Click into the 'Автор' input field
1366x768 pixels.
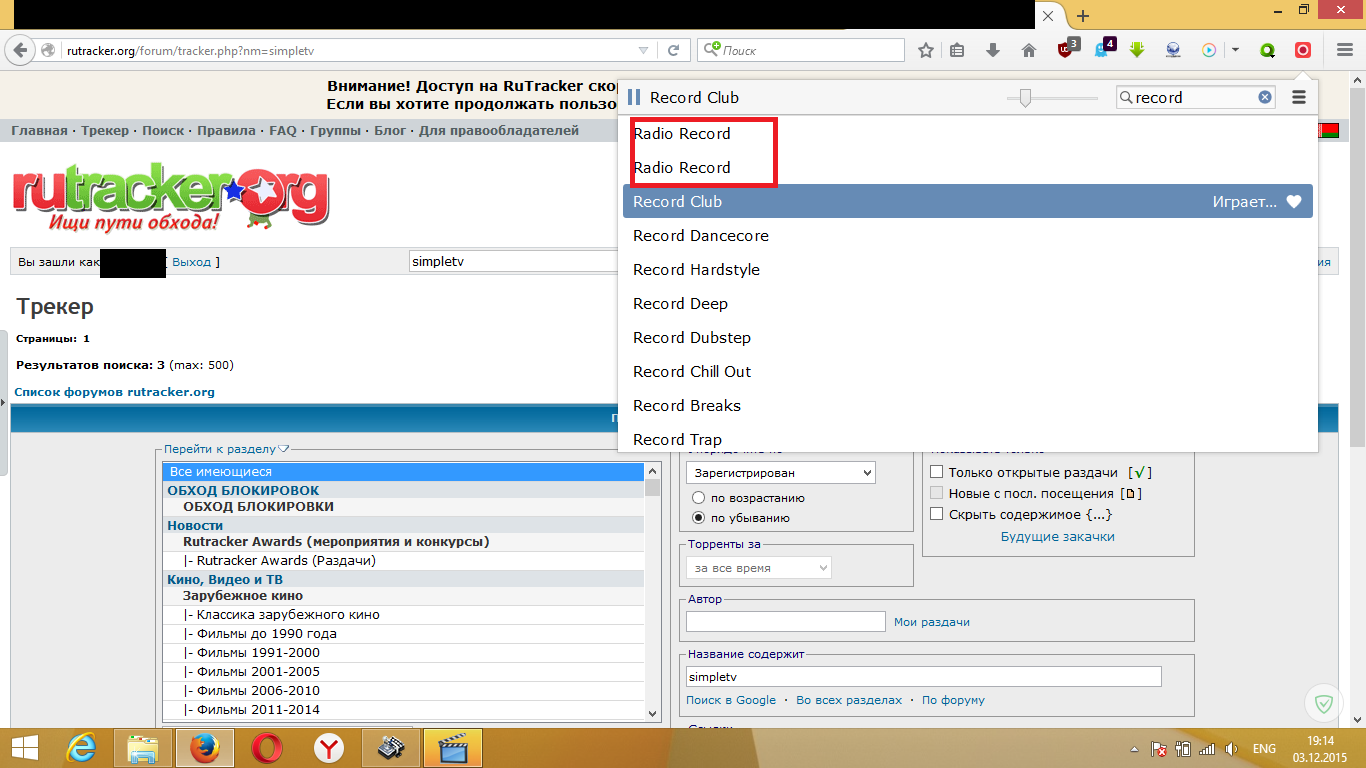click(785, 621)
